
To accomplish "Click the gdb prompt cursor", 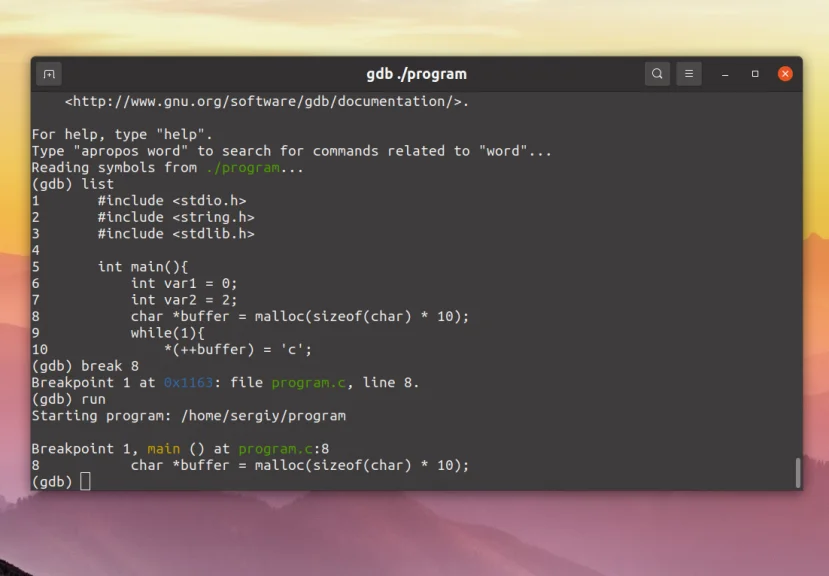I will point(85,482).
